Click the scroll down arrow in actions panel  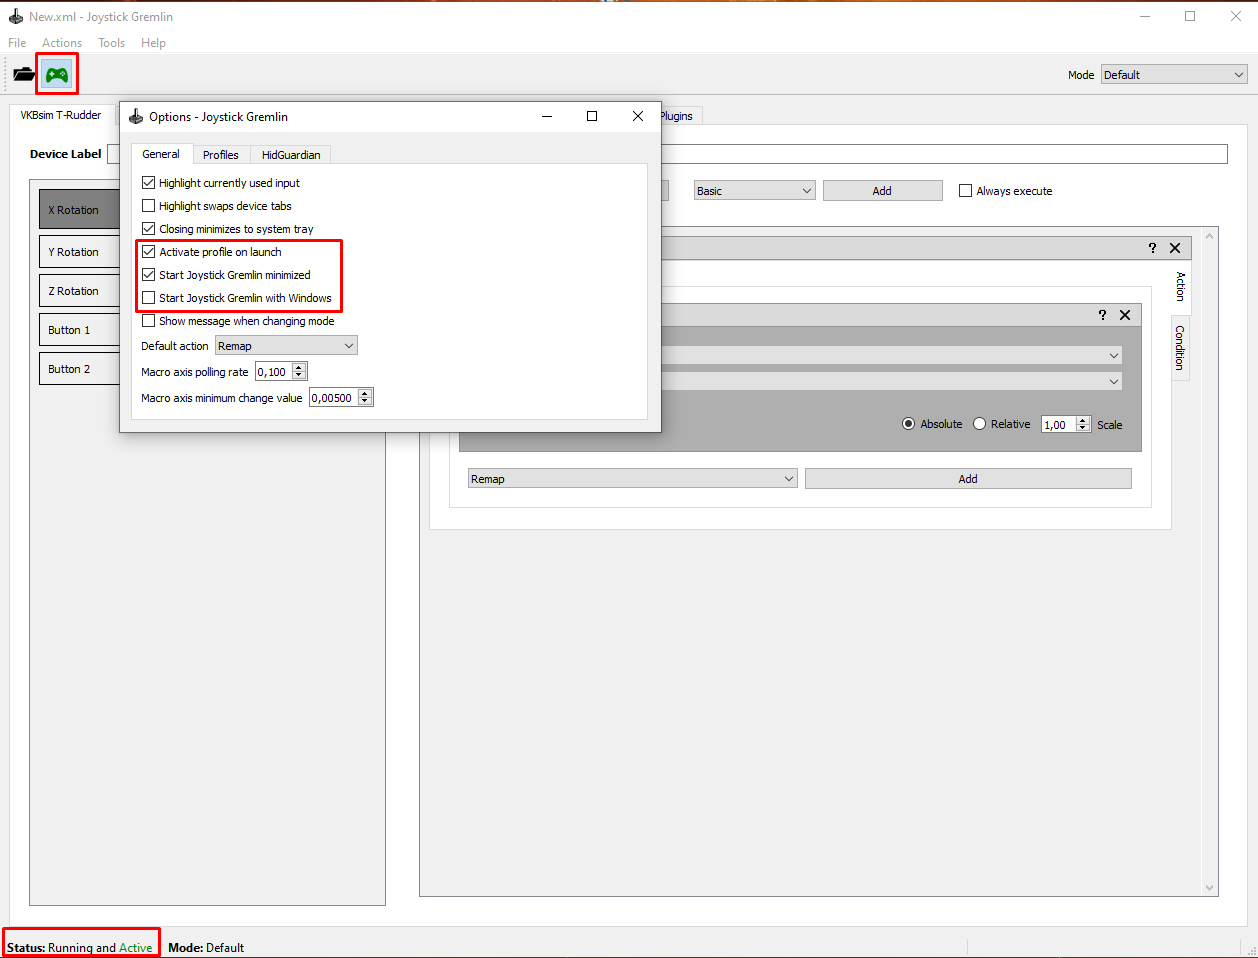1210,888
